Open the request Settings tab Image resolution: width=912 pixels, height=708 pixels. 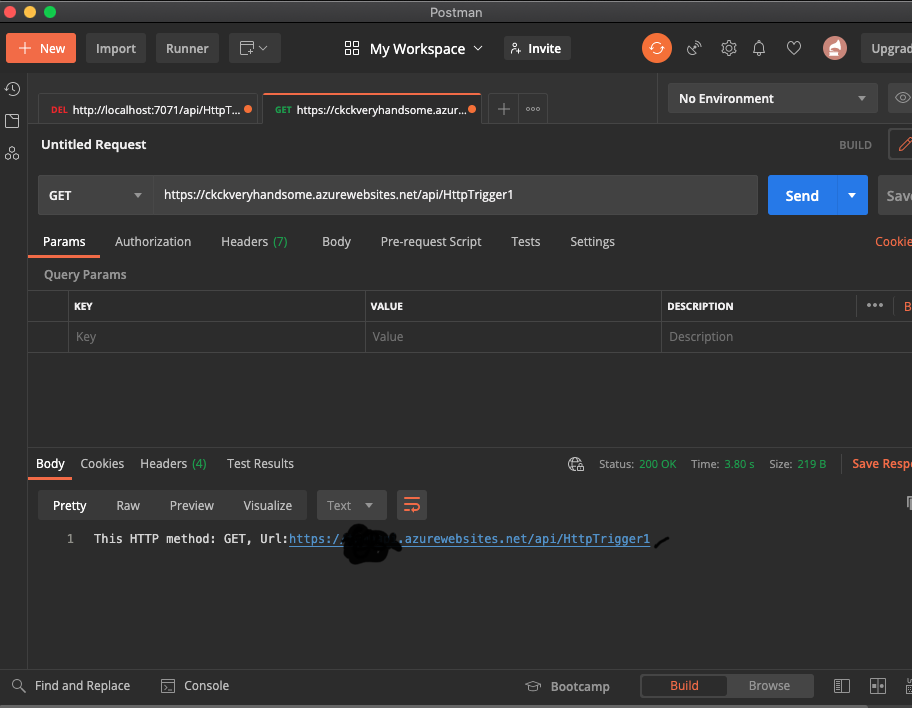[x=592, y=242]
